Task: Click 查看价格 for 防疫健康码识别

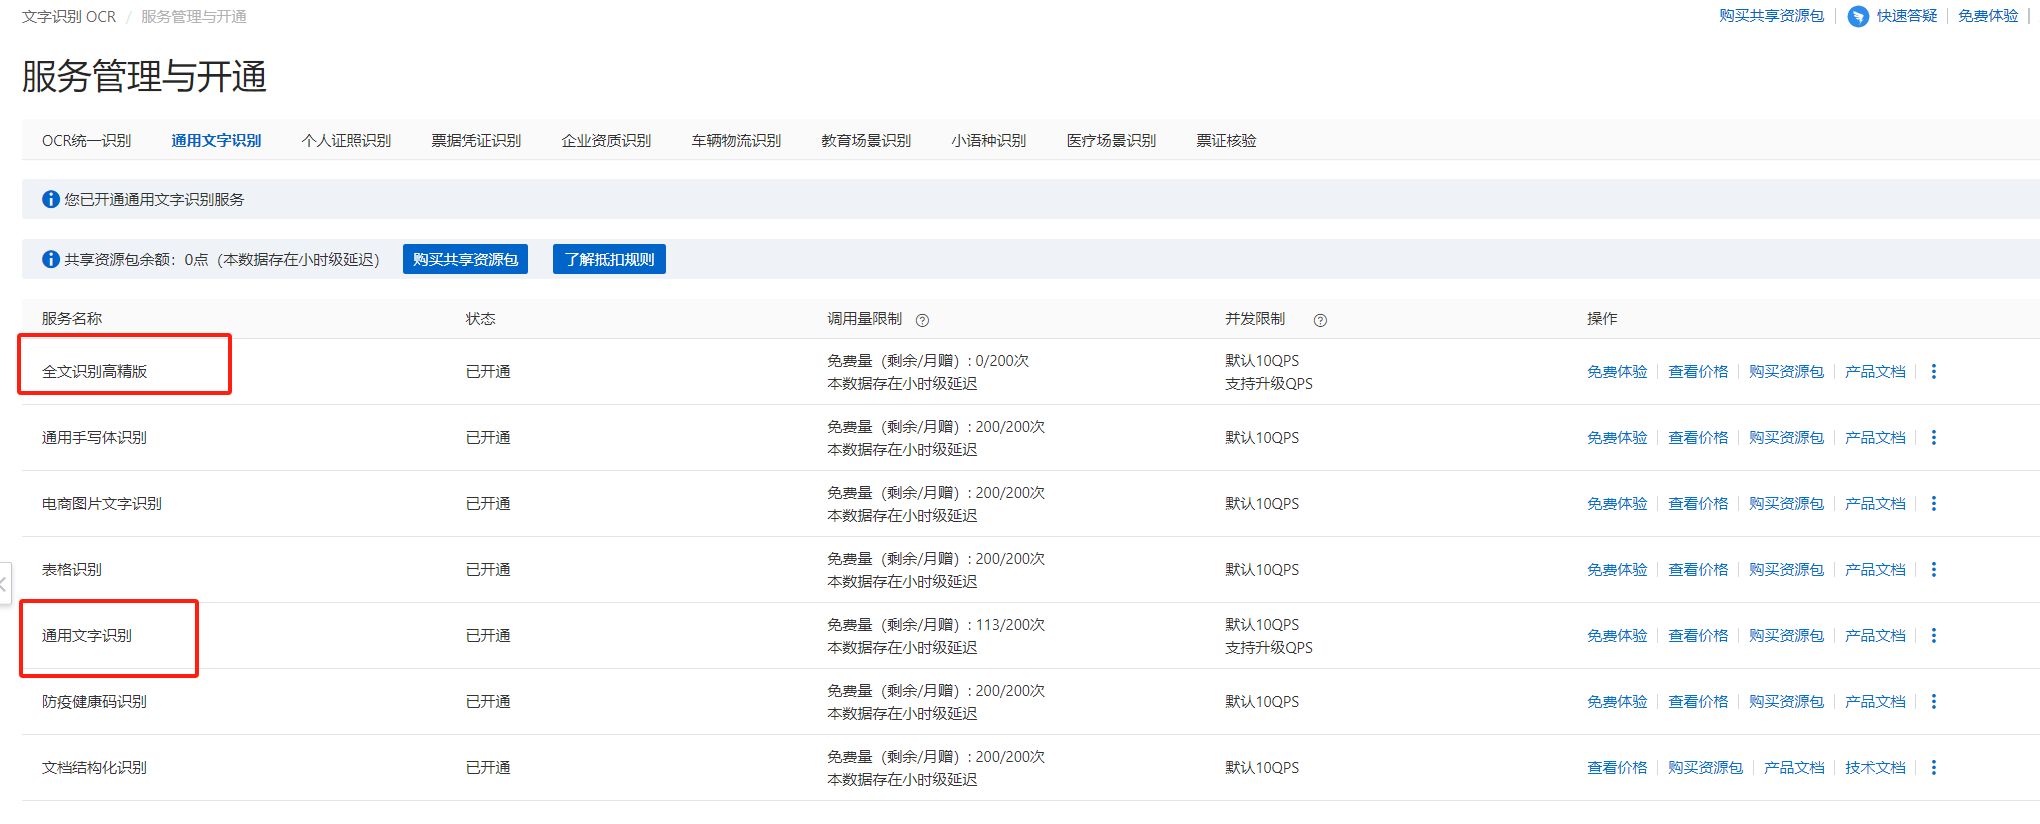Action: [1698, 701]
